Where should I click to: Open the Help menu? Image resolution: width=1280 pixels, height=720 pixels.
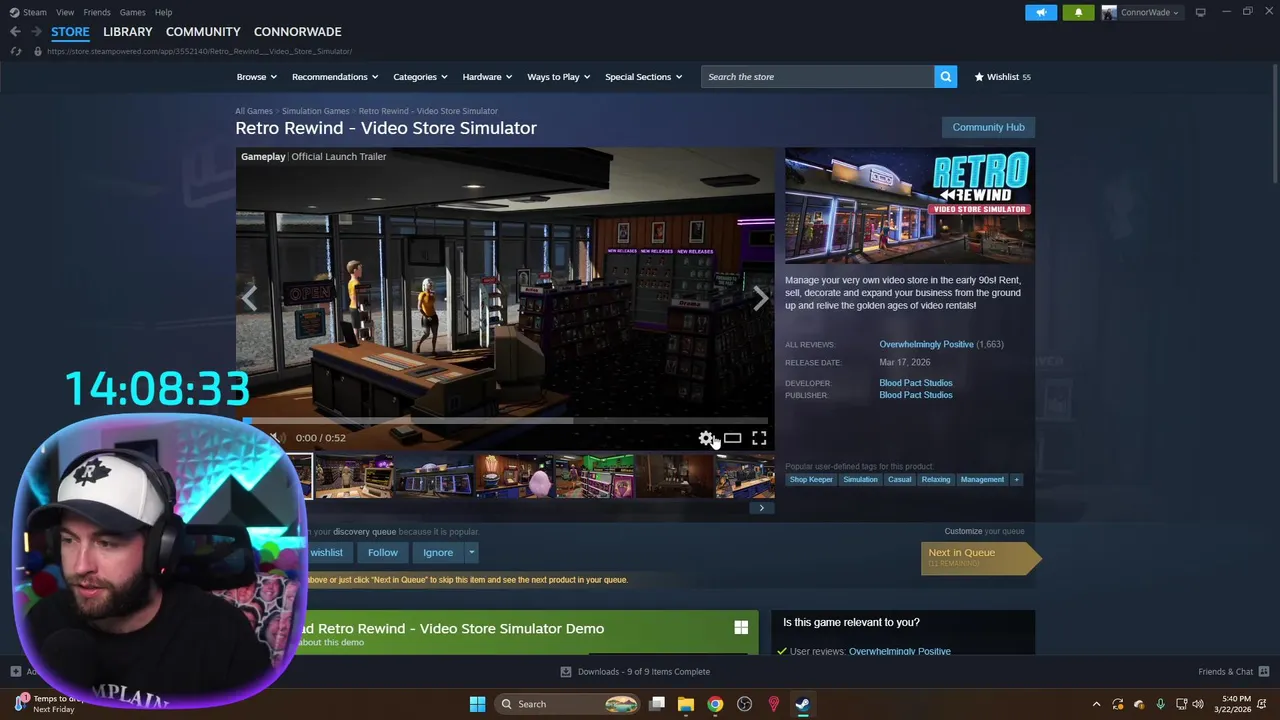(x=163, y=12)
